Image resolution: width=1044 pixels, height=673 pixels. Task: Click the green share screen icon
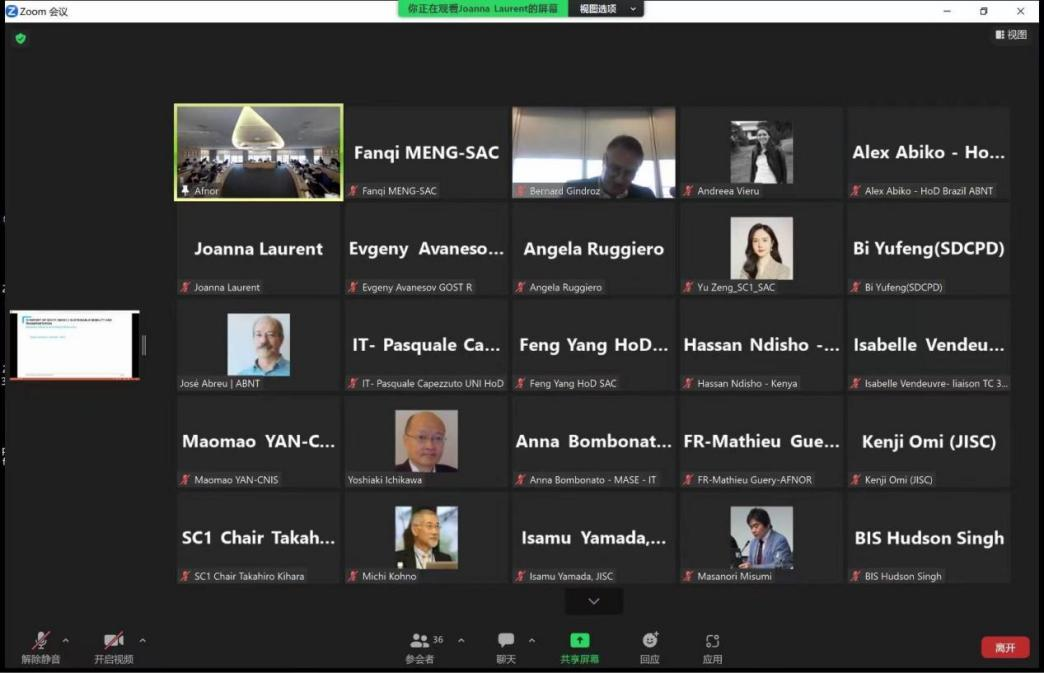[580, 641]
